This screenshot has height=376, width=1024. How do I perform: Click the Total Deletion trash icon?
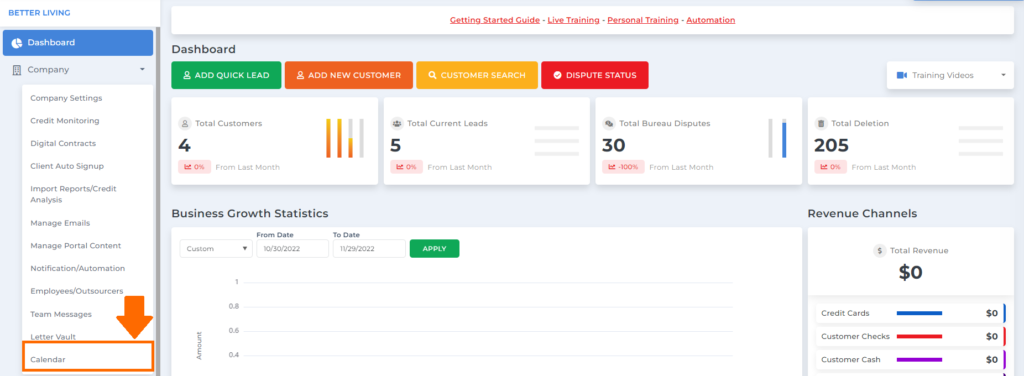(x=821, y=123)
